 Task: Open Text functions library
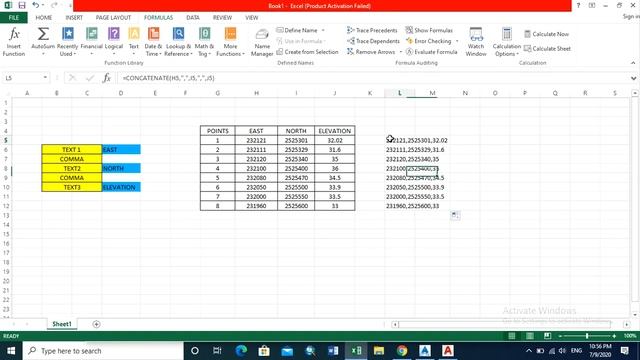134,41
